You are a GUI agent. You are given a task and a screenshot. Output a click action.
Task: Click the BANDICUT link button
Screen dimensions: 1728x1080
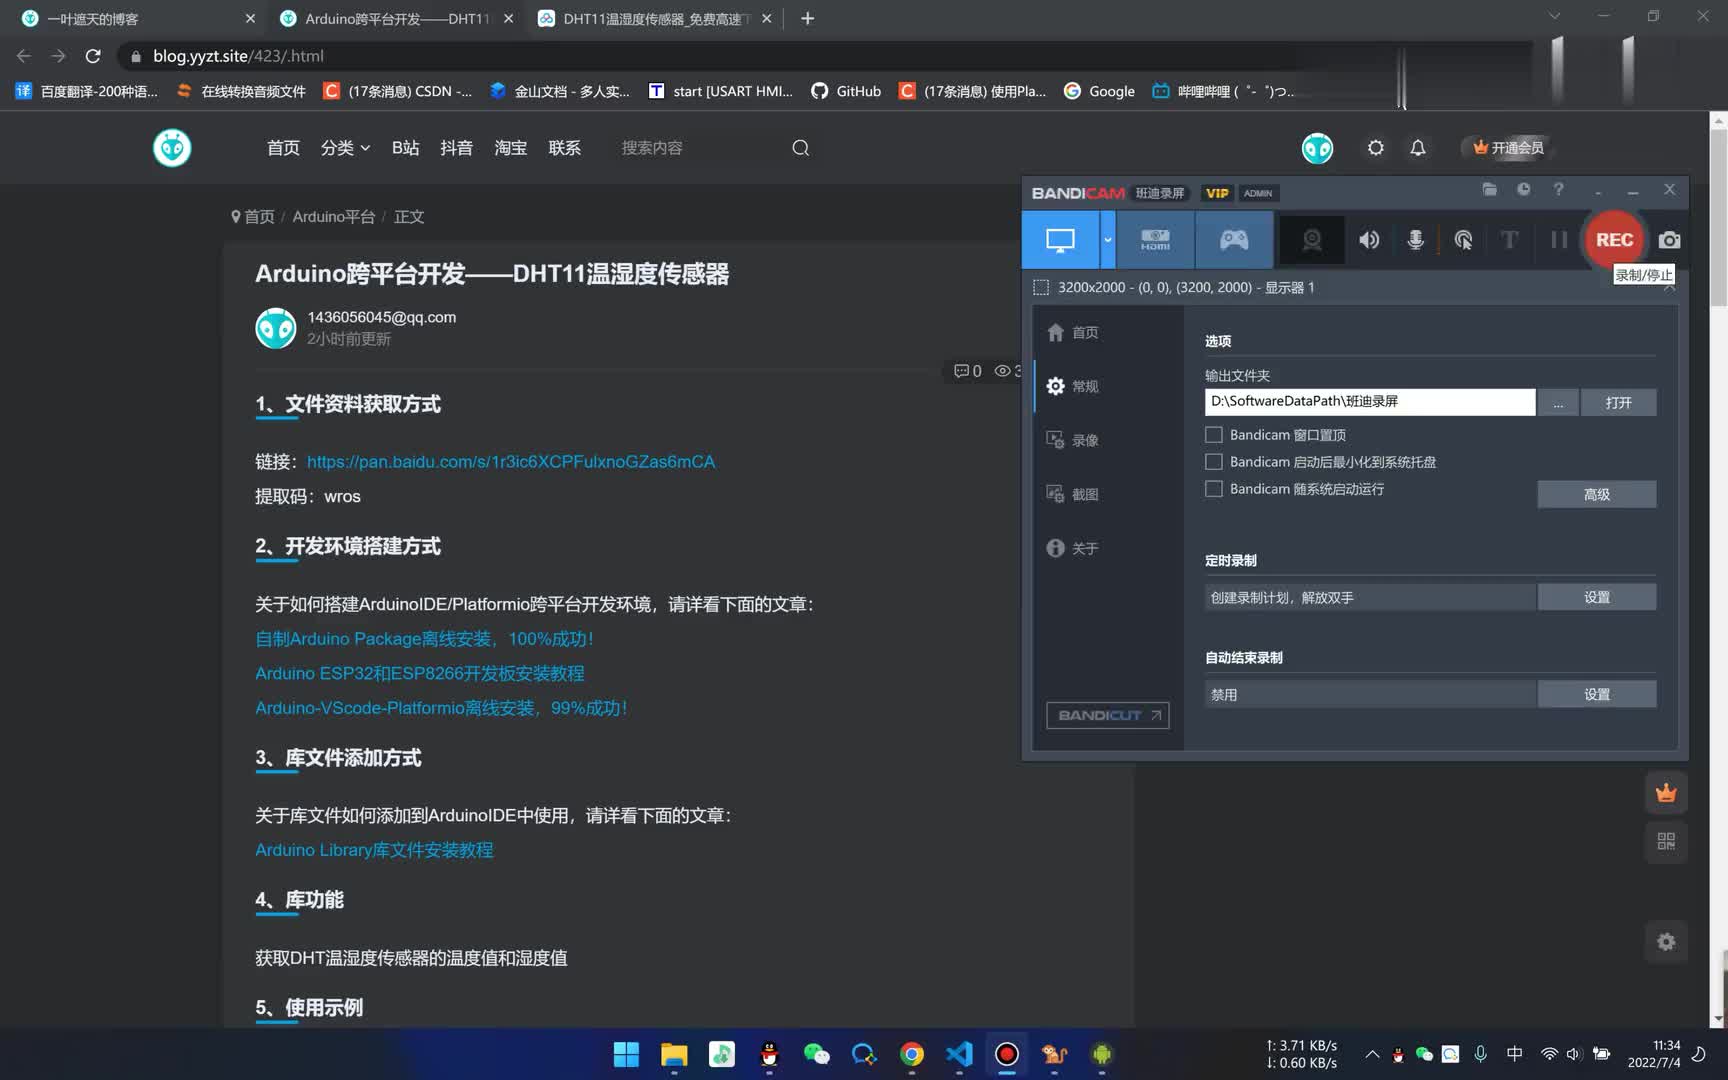tap(1108, 715)
